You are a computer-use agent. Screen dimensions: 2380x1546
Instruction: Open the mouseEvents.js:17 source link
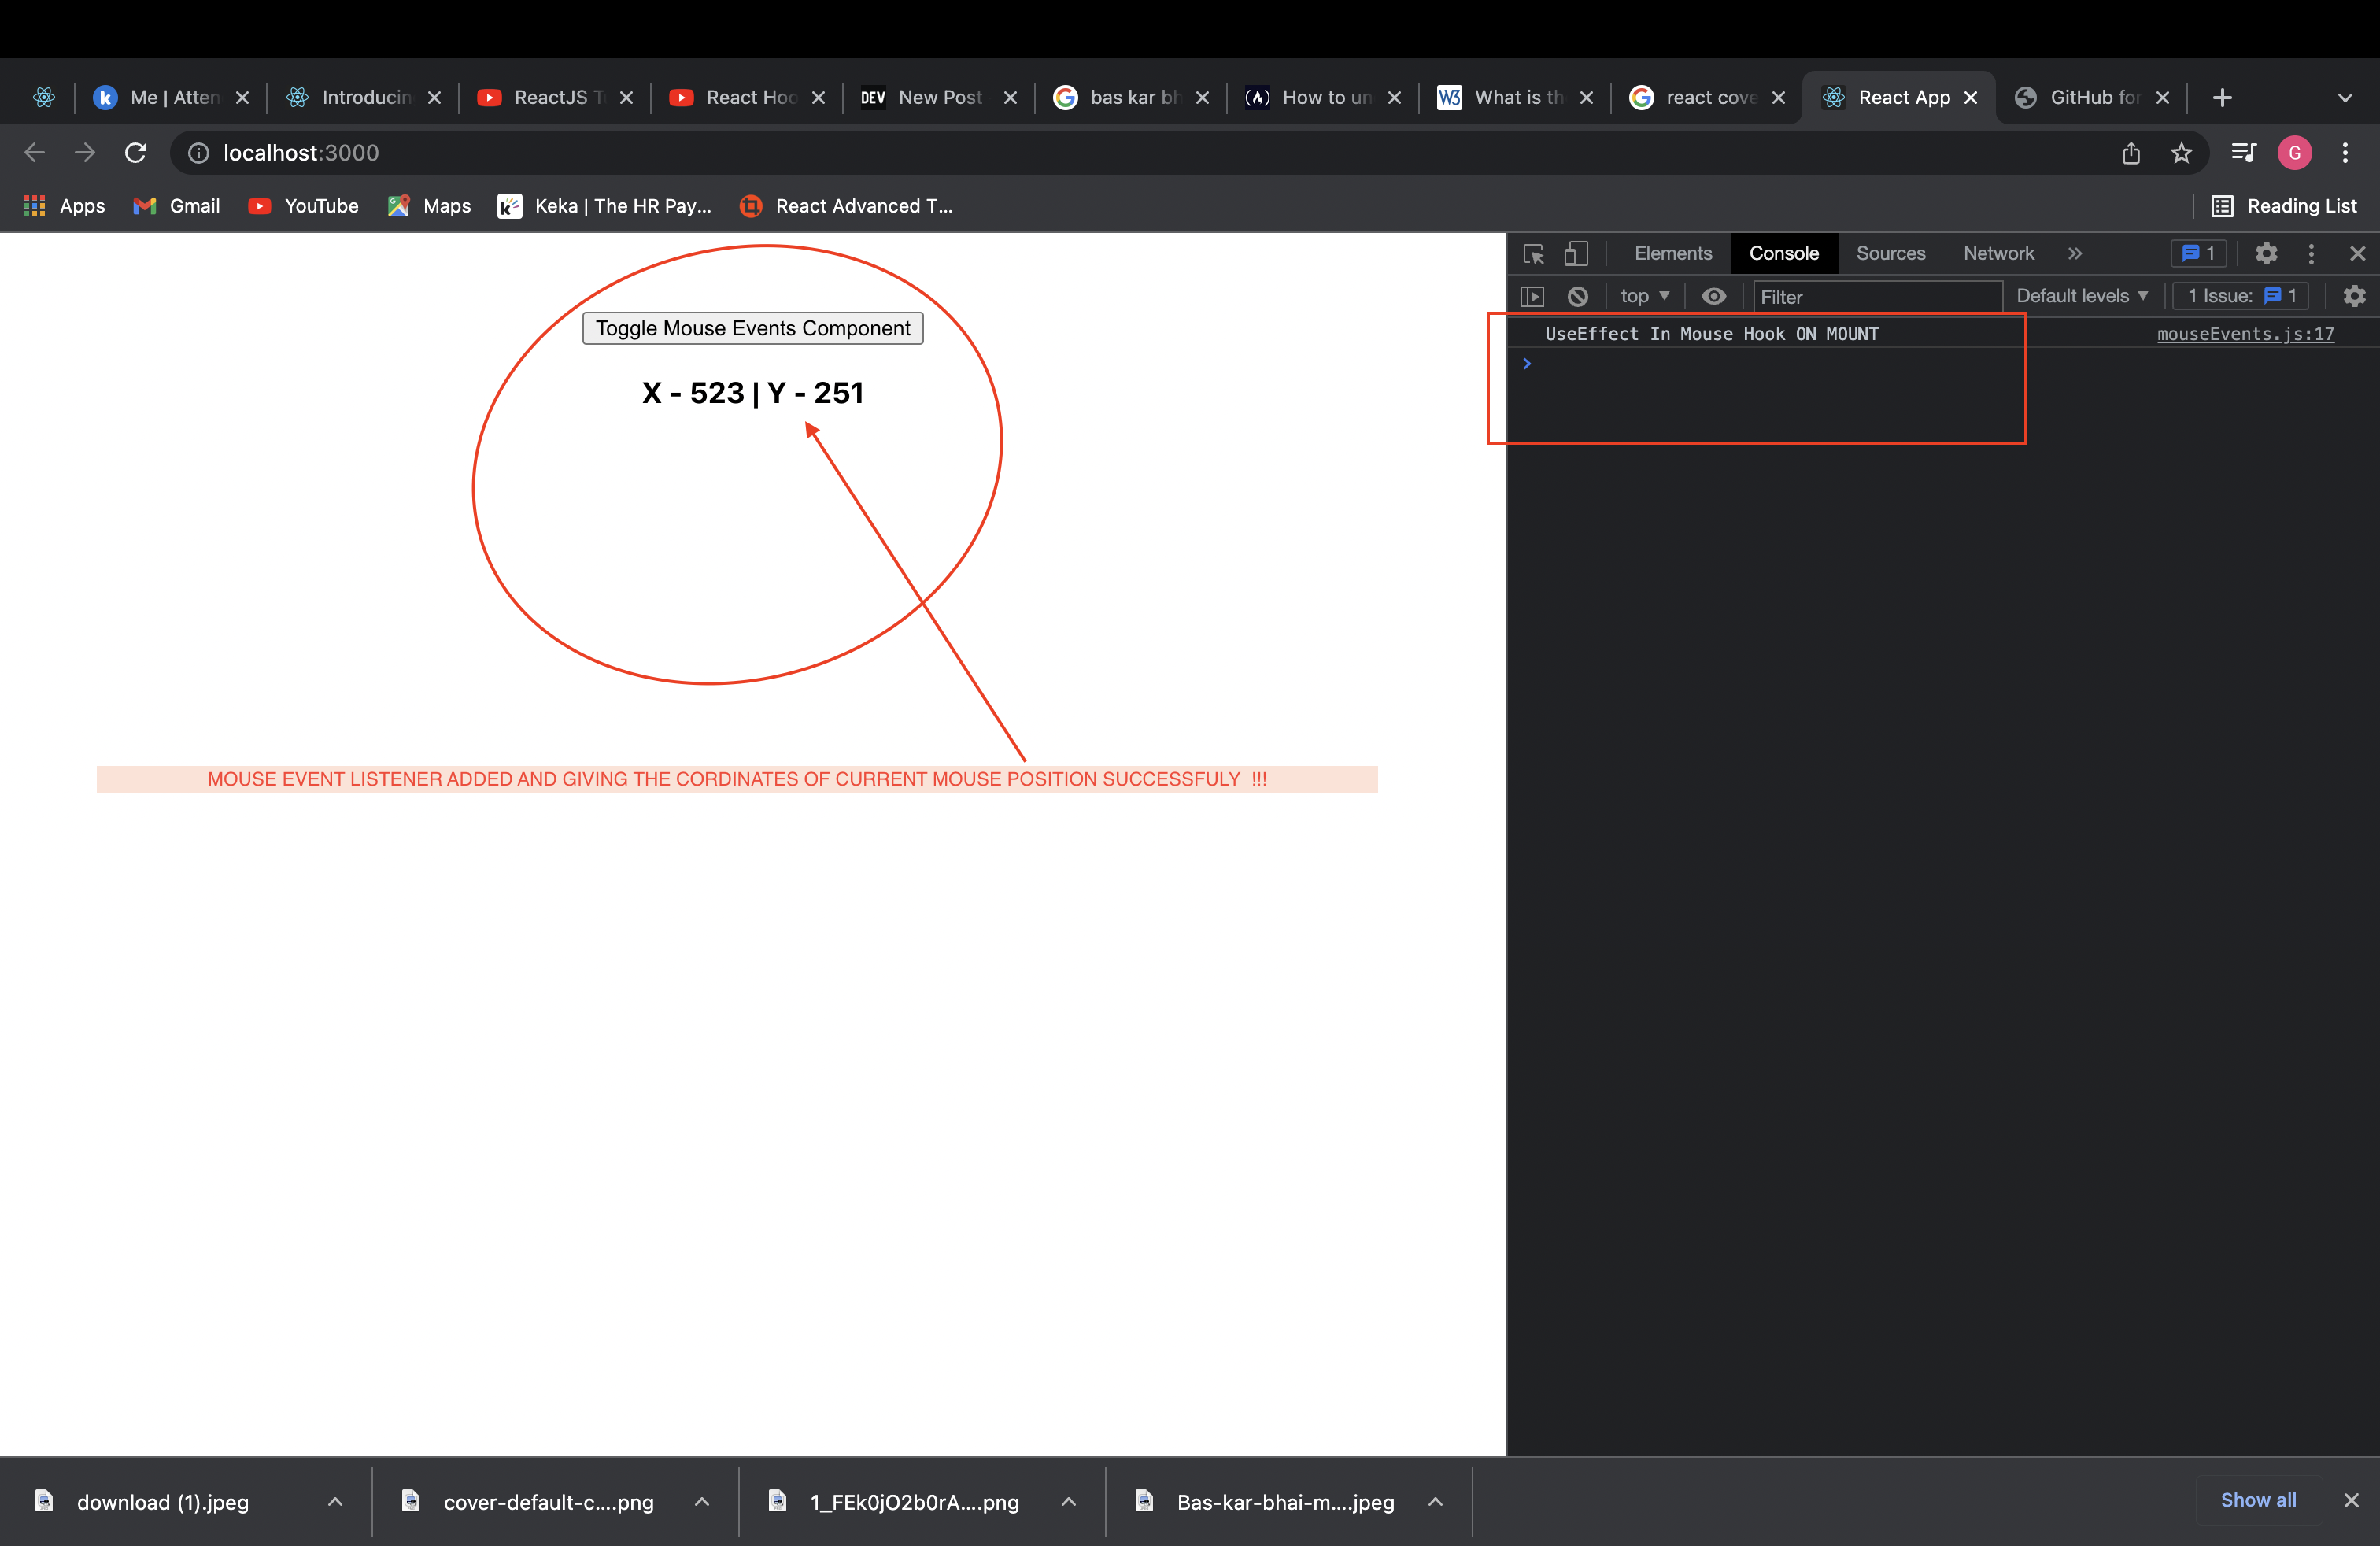(x=2245, y=334)
